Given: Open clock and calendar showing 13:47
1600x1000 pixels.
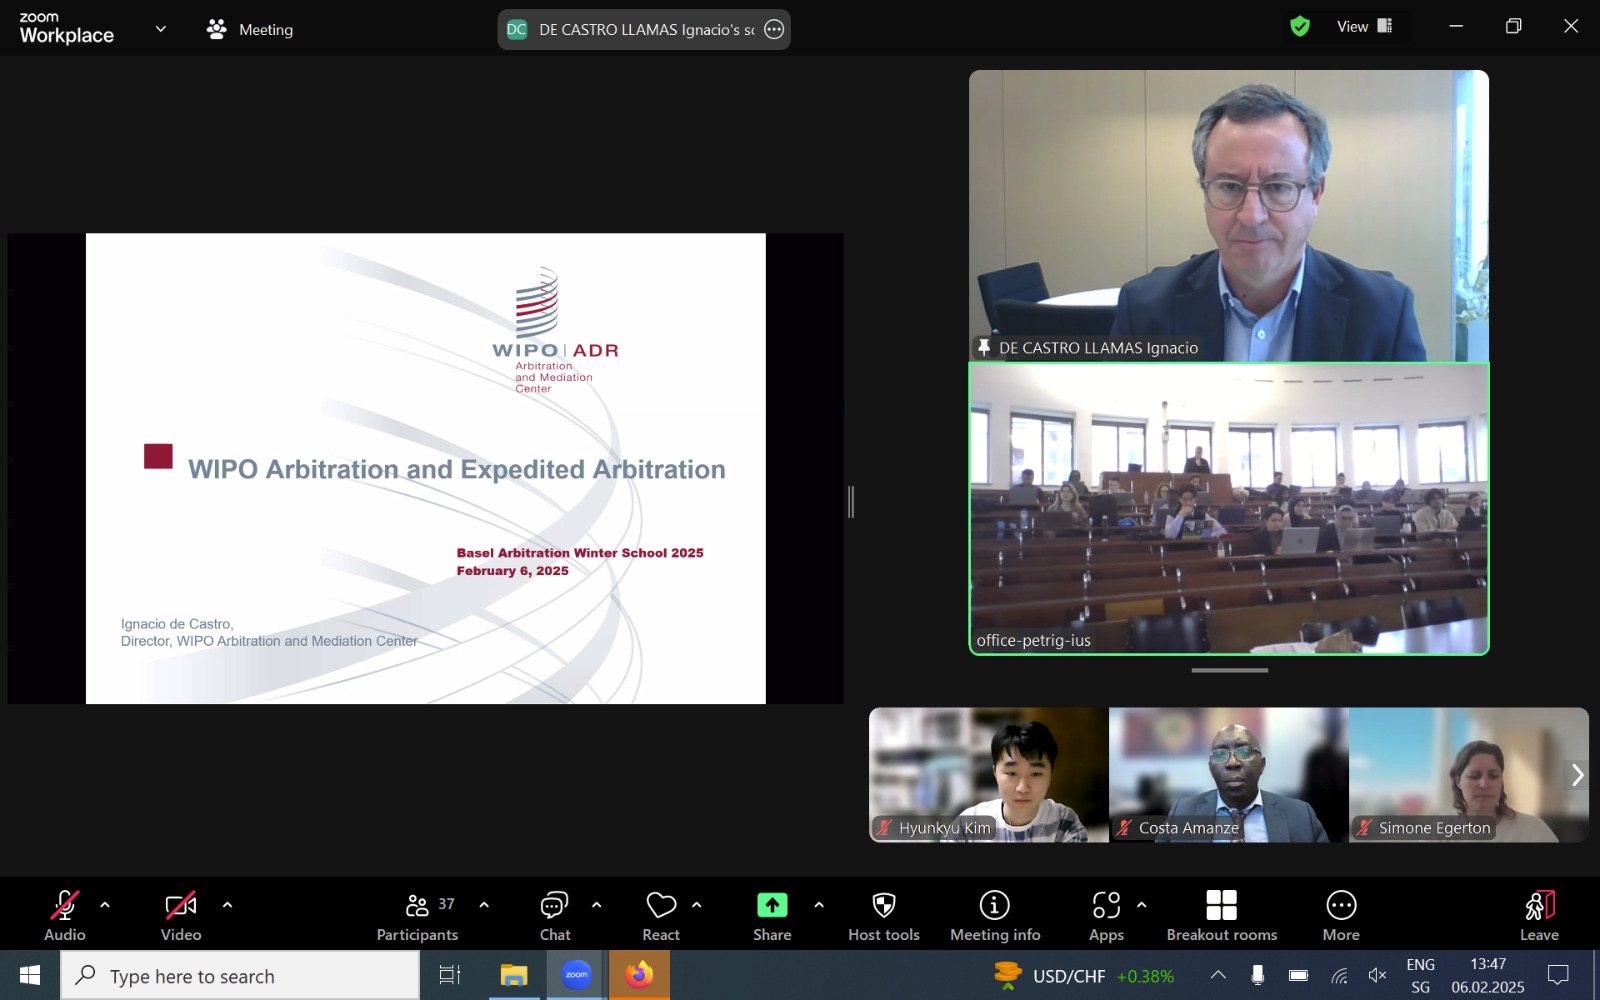Looking at the screenshot, I should pyautogui.click(x=1488, y=976).
